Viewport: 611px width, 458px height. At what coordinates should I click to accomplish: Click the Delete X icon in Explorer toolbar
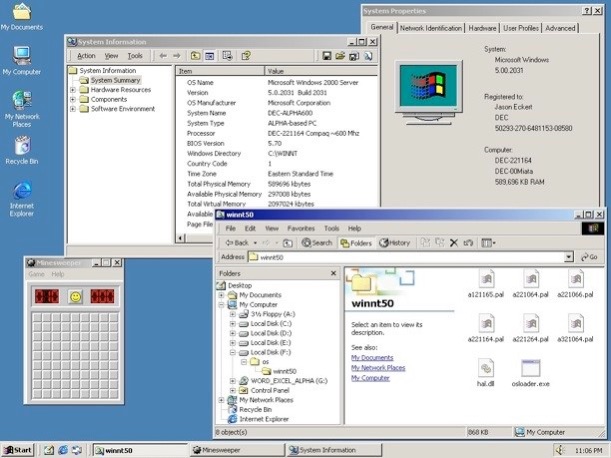(x=454, y=242)
